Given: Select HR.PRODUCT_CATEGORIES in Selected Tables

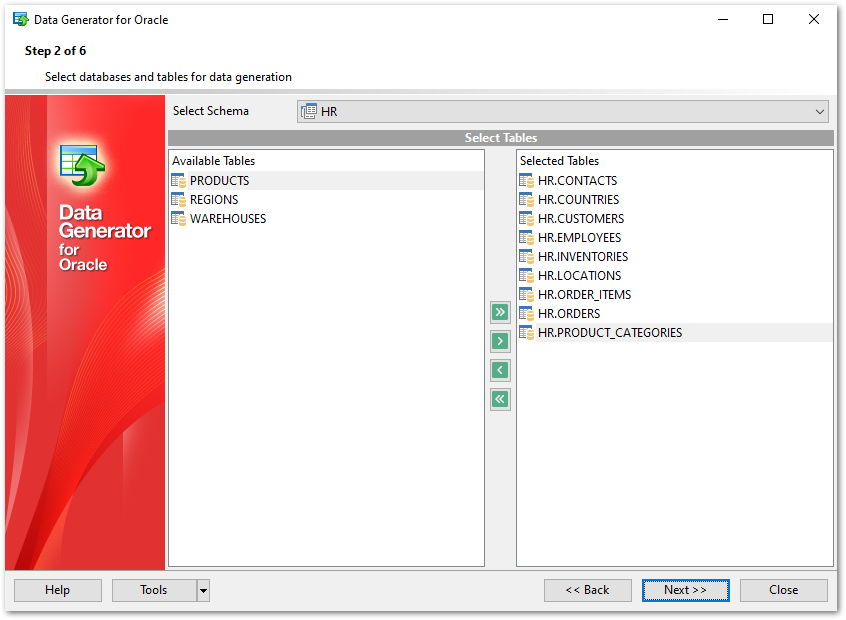Looking at the screenshot, I should (674, 332).
